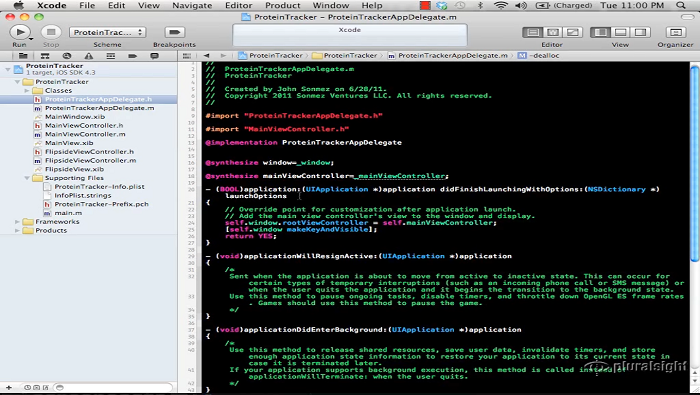This screenshot has height=395, width=700.
Task: Open the ProteinTracker scheme selector
Action: point(107,32)
